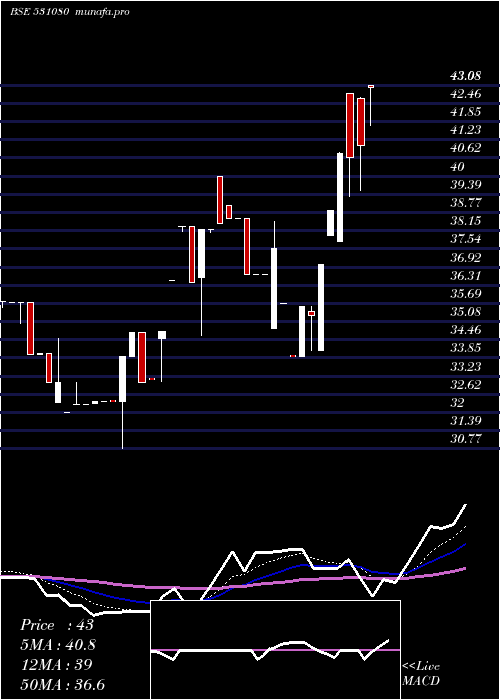Image resolution: width=500 pixels, height=700 pixels.
Task: Click the 37.54 price axis label
Action: coord(466,239)
